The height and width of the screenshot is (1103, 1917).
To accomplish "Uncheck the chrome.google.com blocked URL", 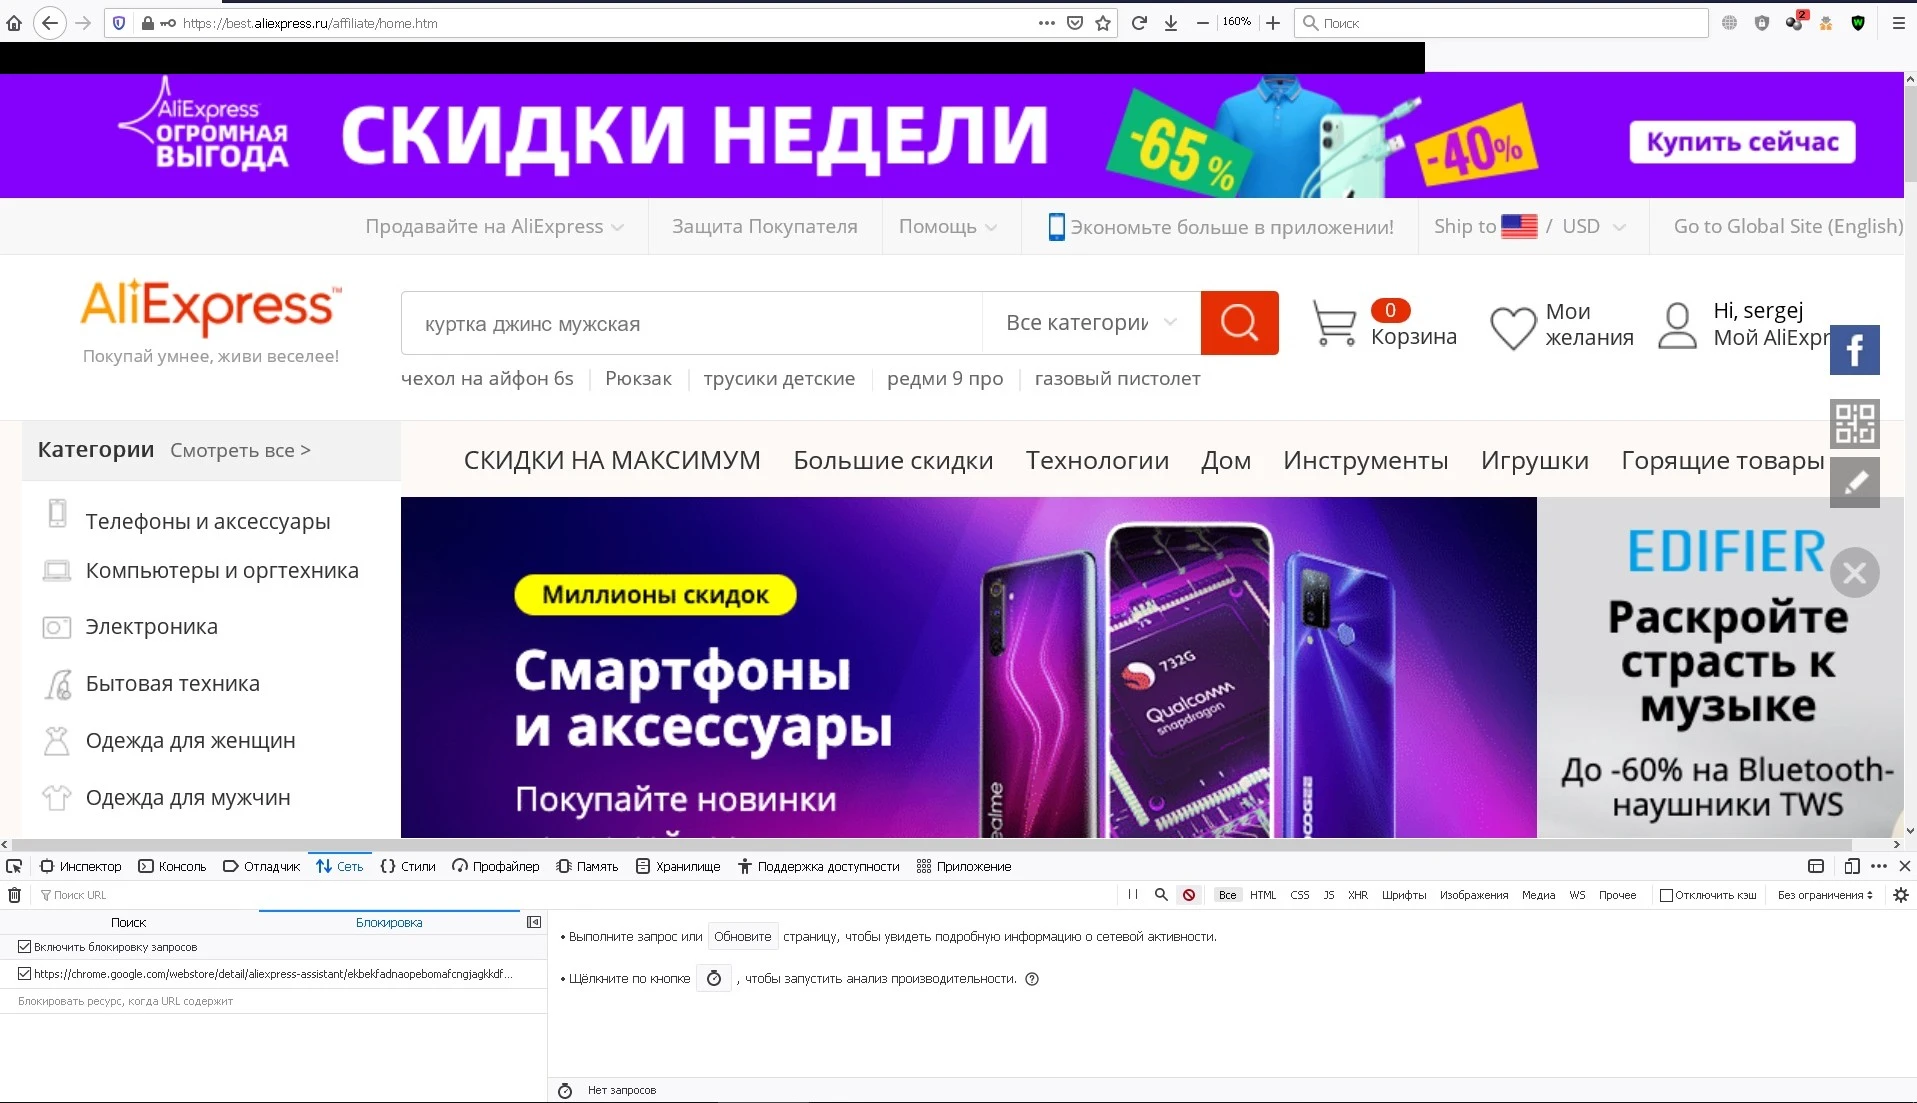I will [25, 973].
